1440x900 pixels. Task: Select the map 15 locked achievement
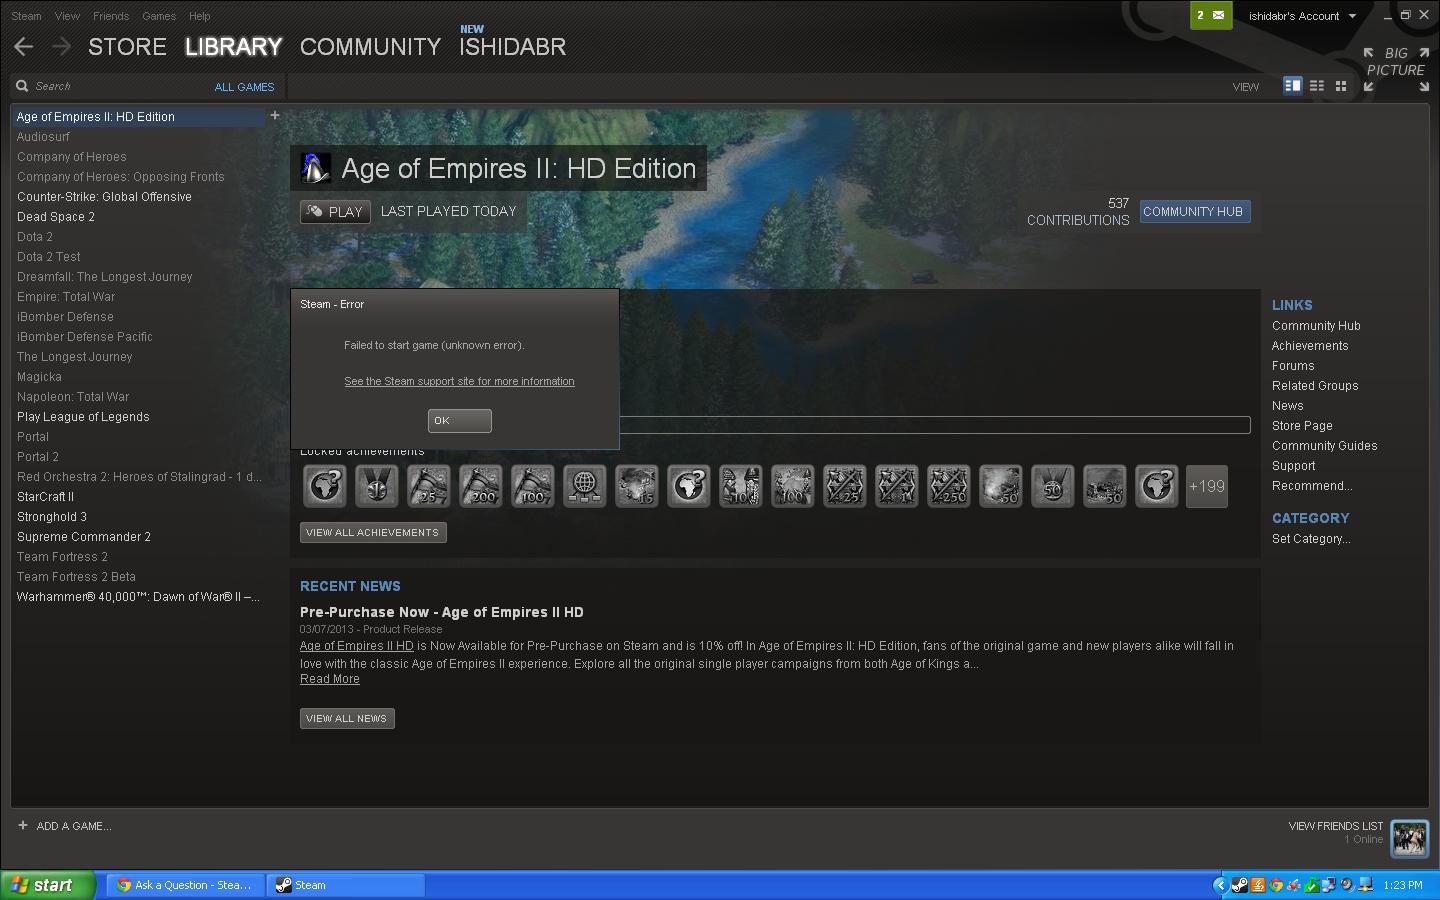(637, 487)
